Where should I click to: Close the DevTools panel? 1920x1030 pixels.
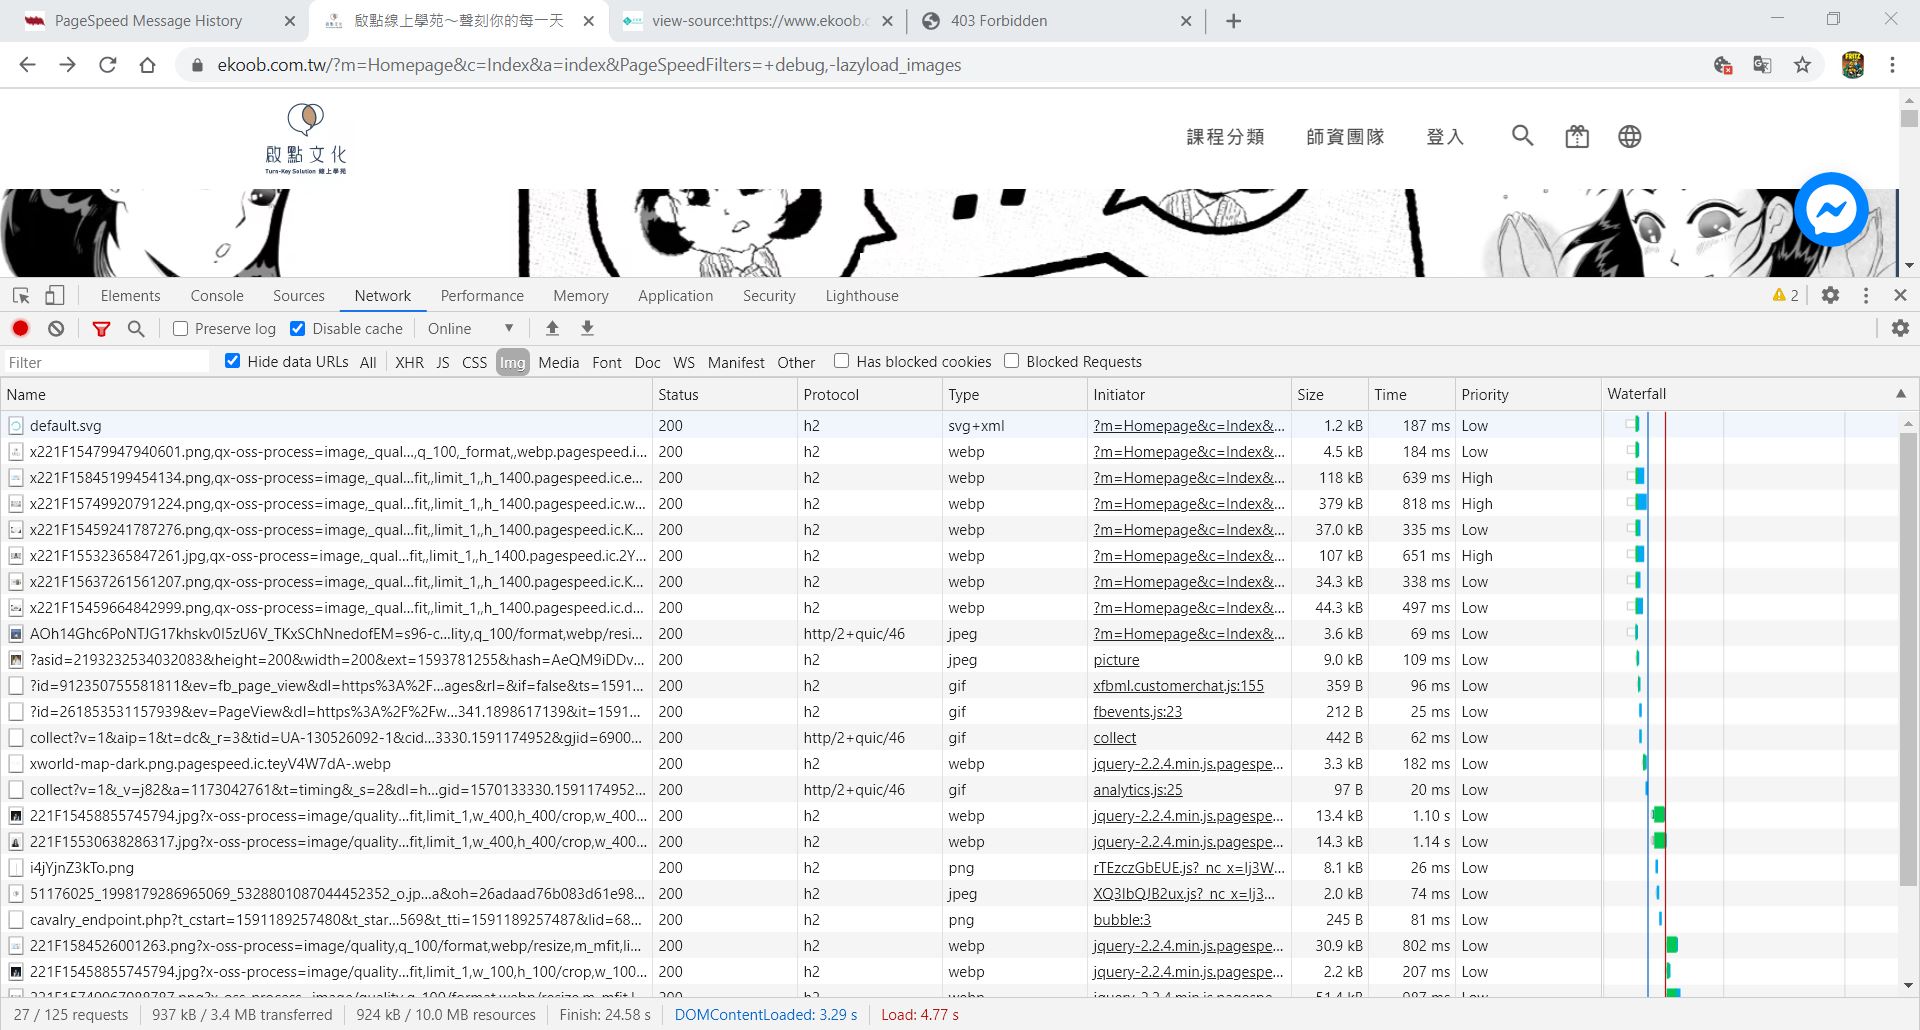[x=1900, y=295]
